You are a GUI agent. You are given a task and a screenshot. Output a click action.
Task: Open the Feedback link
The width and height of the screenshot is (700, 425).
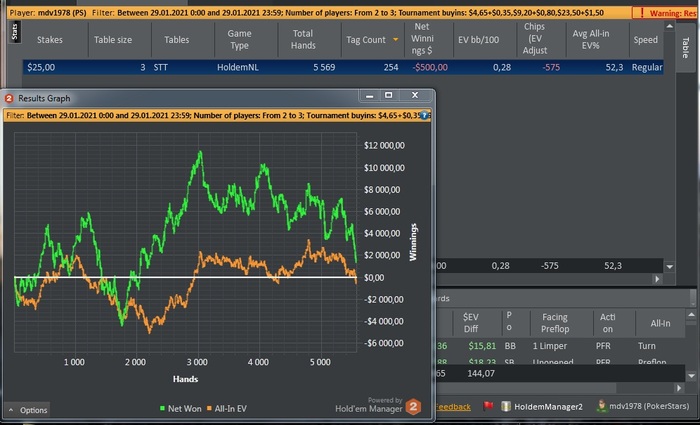pos(453,407)
